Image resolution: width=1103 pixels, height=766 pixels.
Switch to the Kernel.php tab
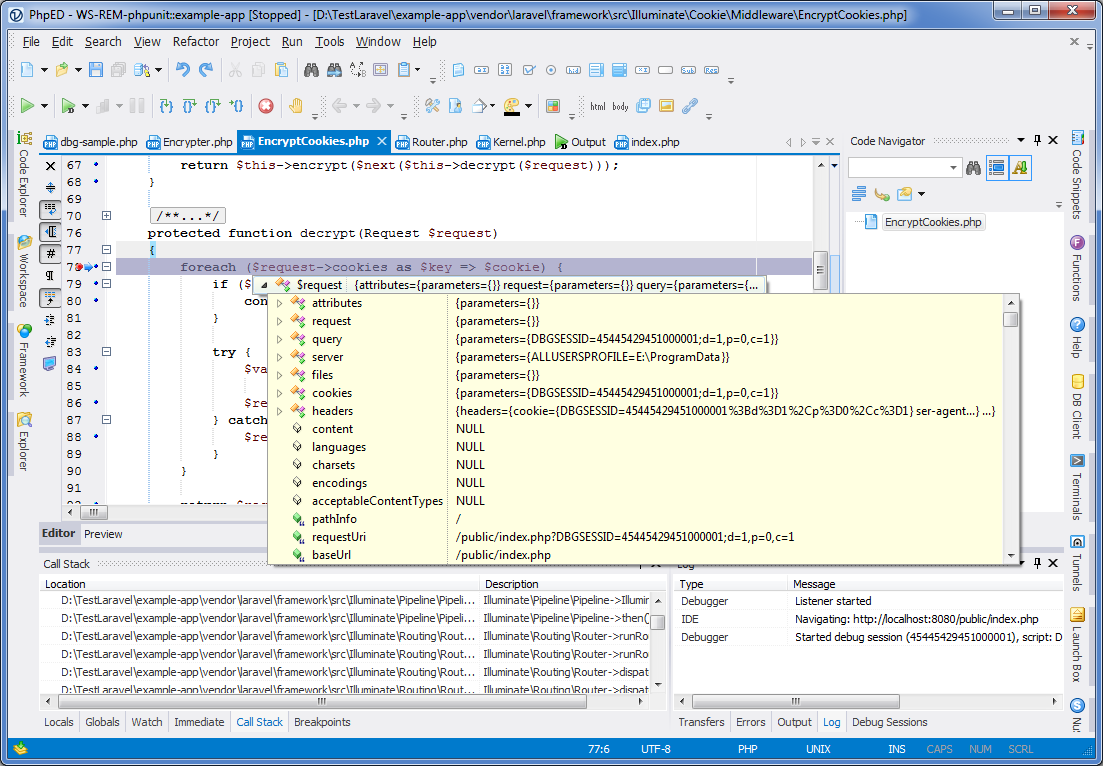click(511, 142)
